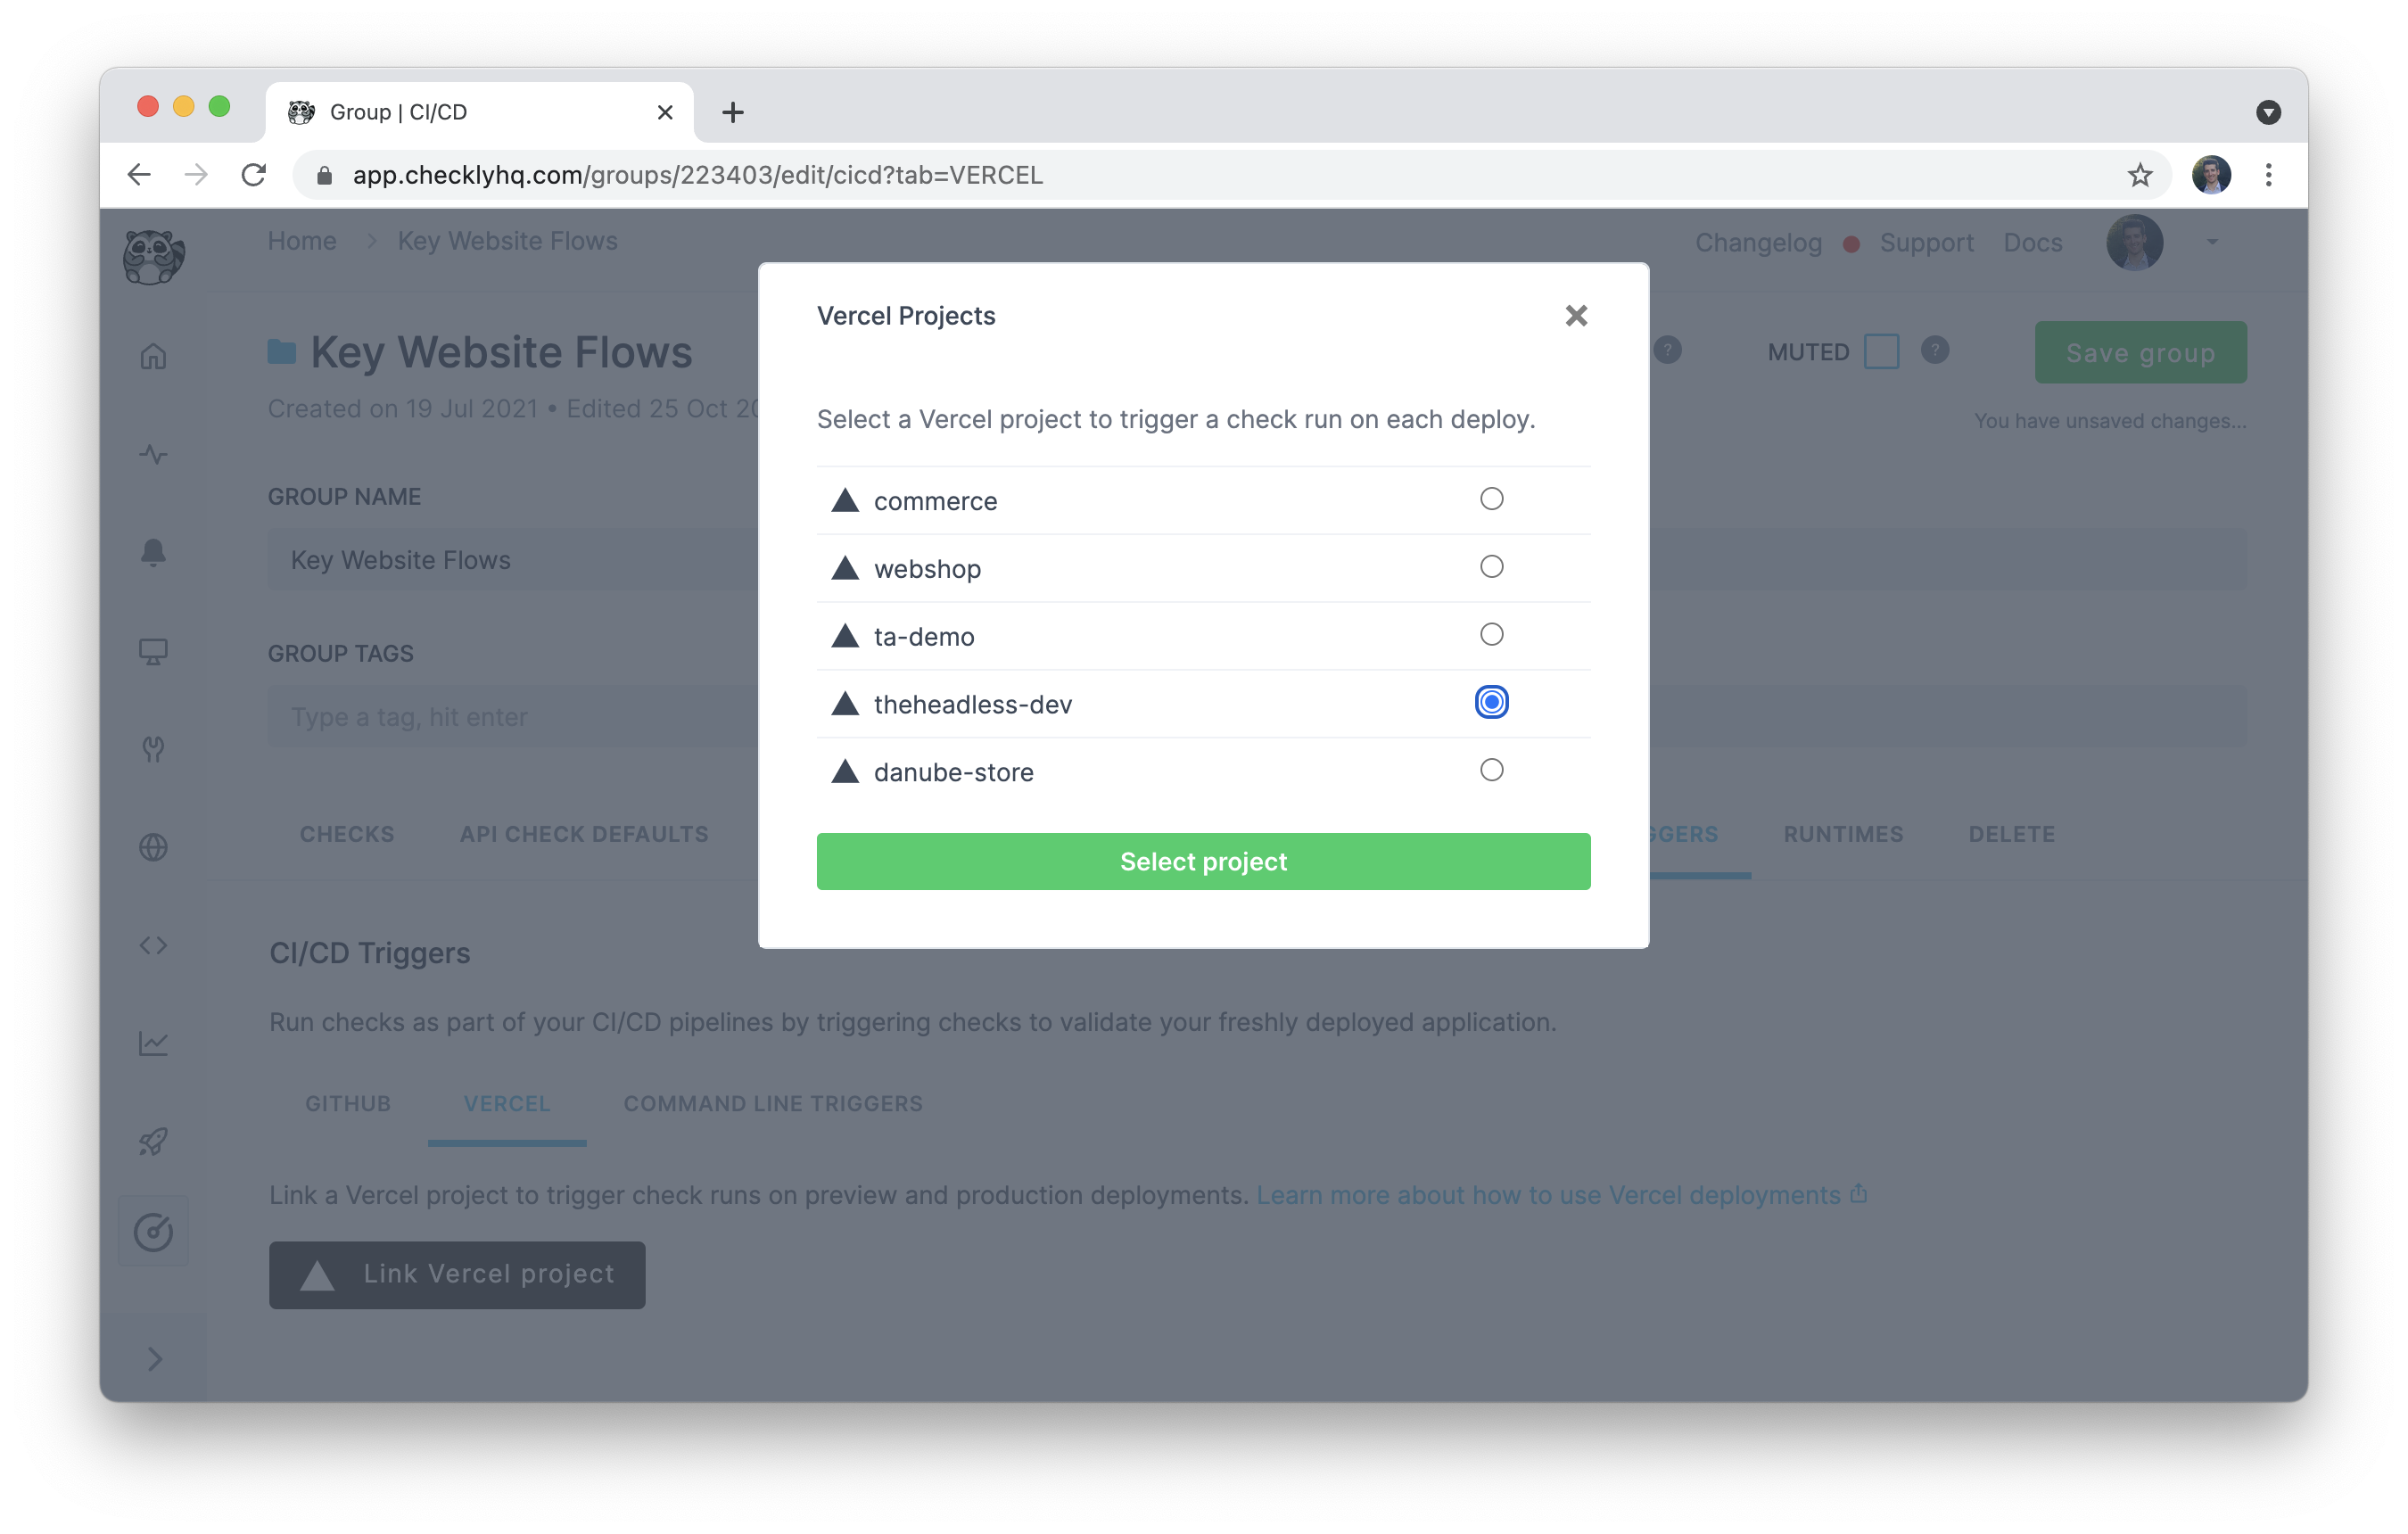The image size is (2408, 1534).
Task: Click the reporting chart sidebar icon
Action: (153, 1043)
